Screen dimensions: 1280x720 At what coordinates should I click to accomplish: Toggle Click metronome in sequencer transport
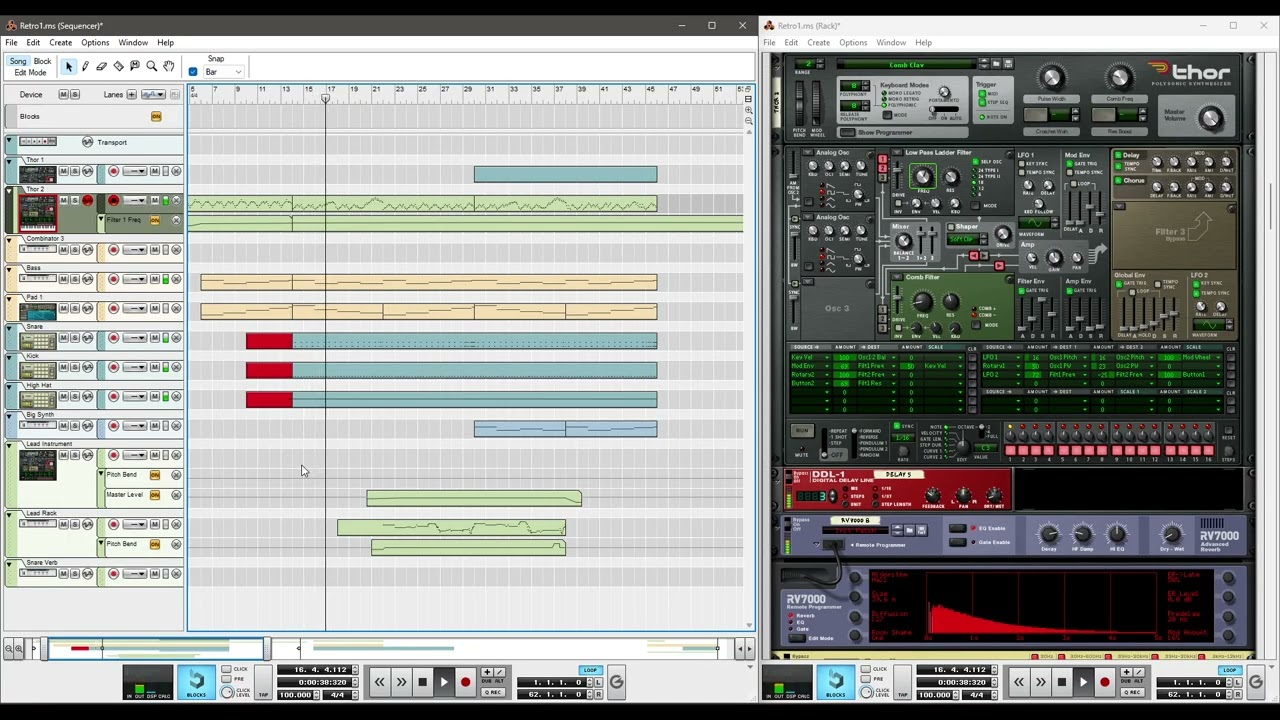(x=227, y=669)
